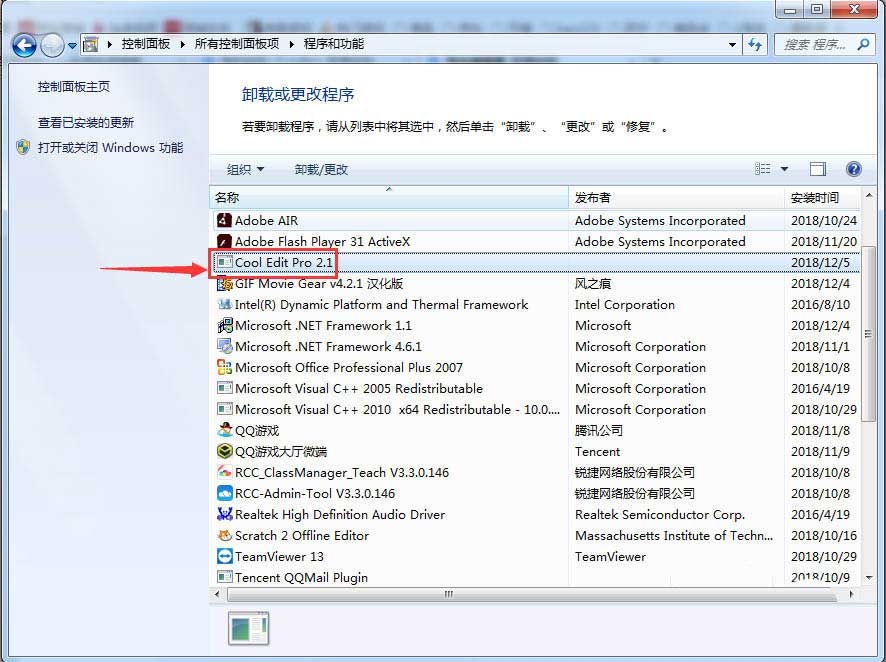886x662 pixels.
Task: Click install date 2018/12/5 cell
Action: (820, 263)
